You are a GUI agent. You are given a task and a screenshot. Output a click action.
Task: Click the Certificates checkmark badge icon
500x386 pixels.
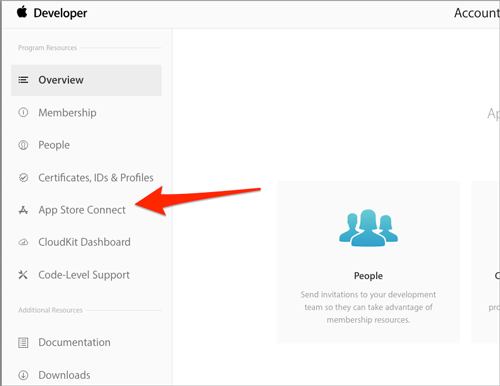pyautogui.click(x=23, y=177)
